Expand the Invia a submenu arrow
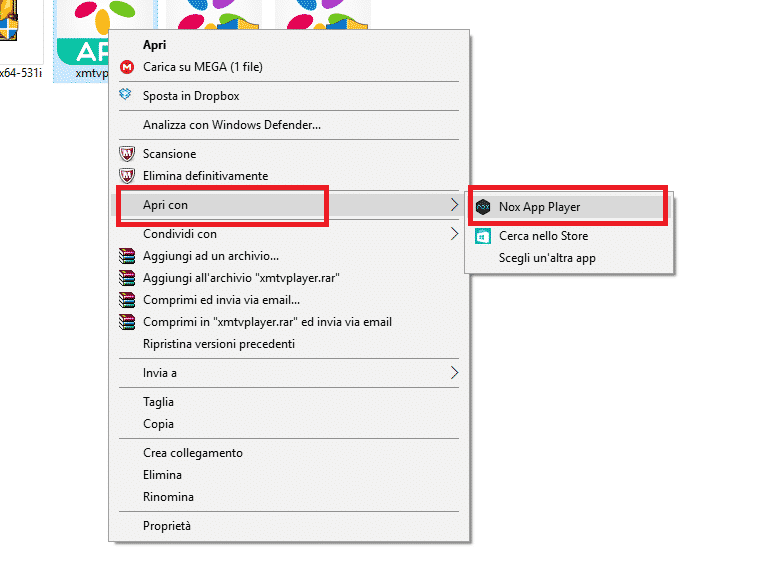 click(x=454, y=373)
